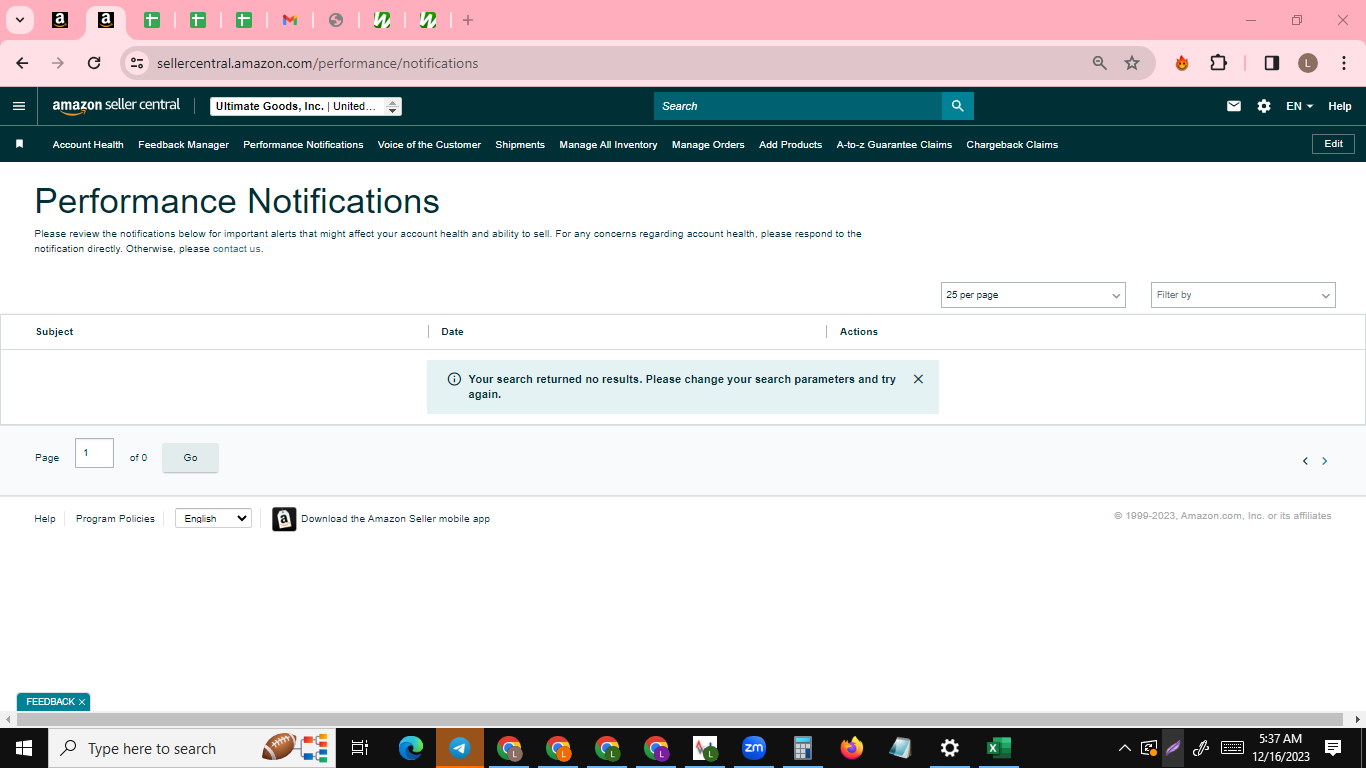Screen dimensions: 1366x768
Task: Click the Amazon Seller mobile app icon
Action: click(284, 519)
